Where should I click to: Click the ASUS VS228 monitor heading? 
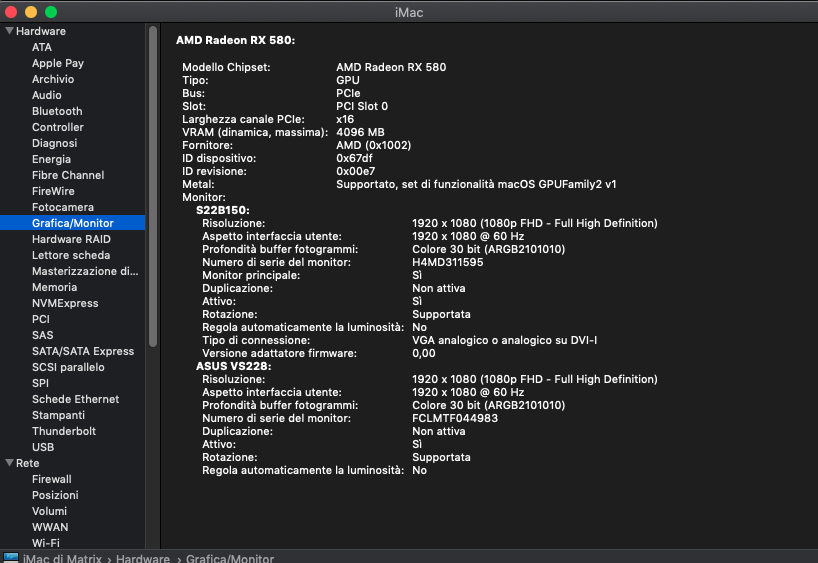click(234, 366)
